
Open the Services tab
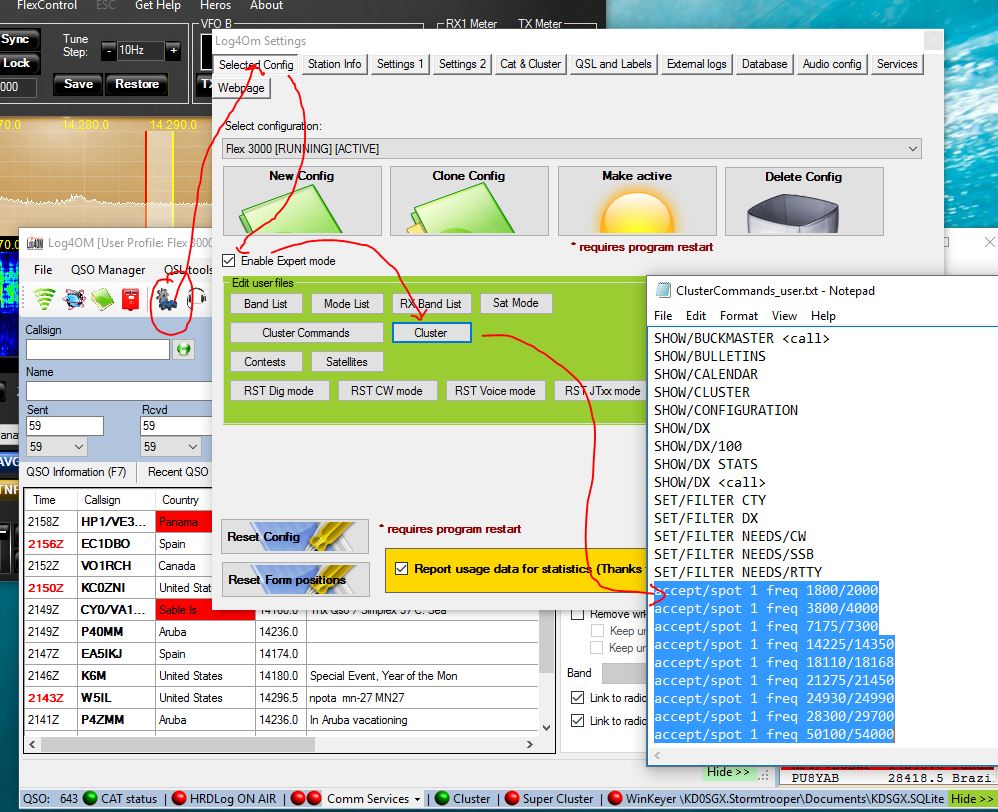pos(897,64)
